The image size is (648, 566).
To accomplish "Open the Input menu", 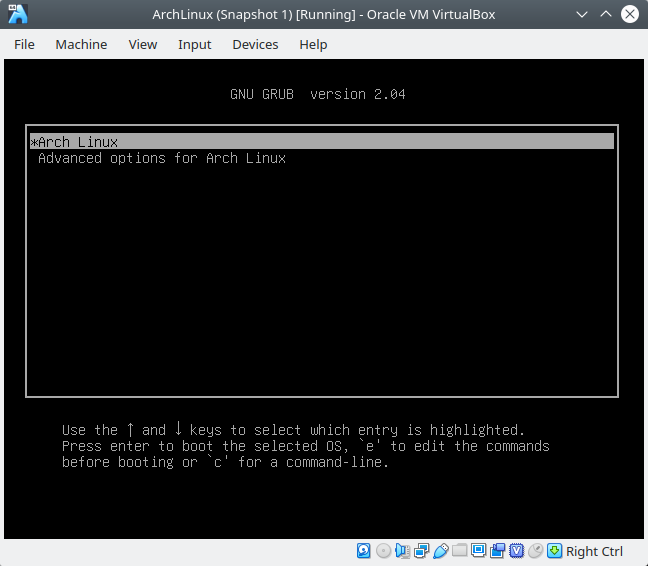I will [x=194, y=44].
